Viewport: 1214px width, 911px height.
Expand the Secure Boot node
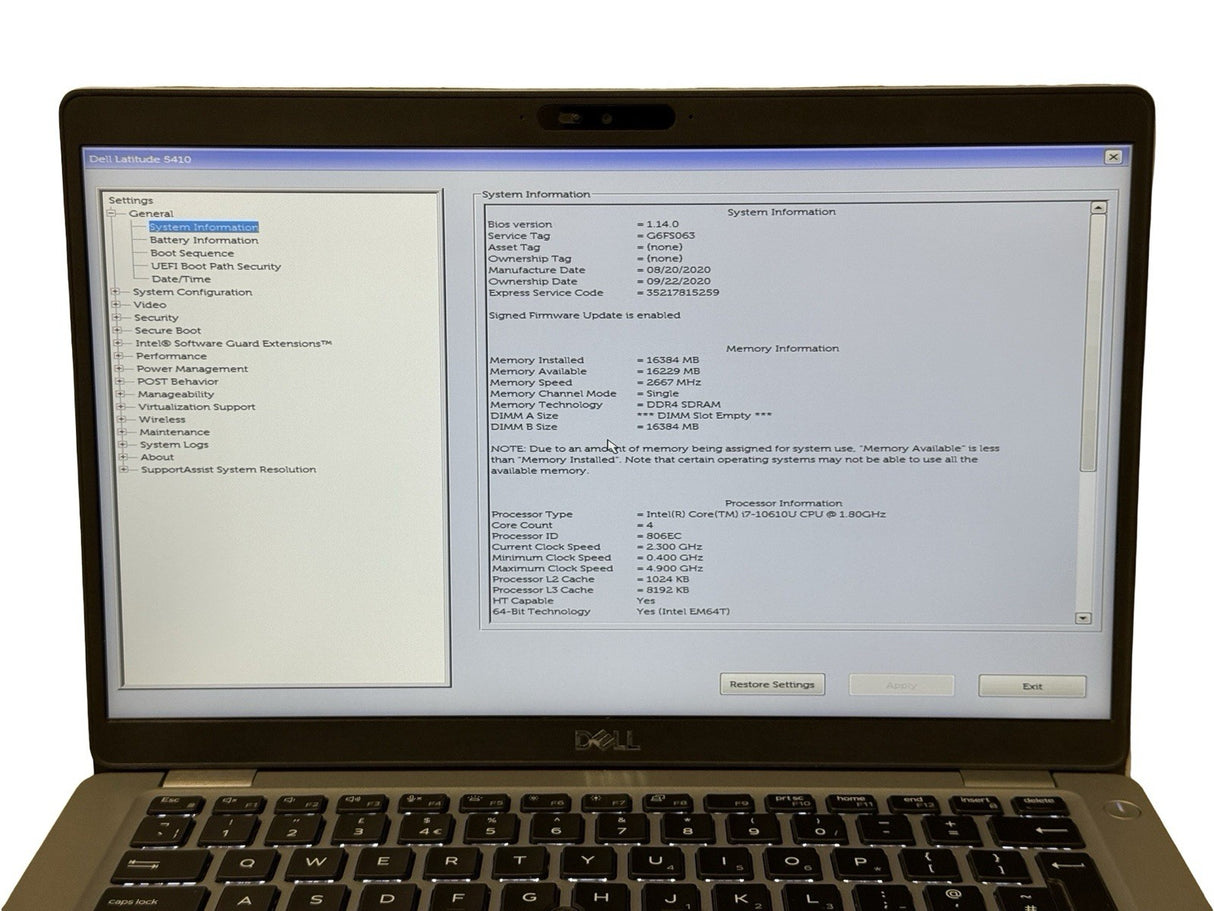pos(118,331)
